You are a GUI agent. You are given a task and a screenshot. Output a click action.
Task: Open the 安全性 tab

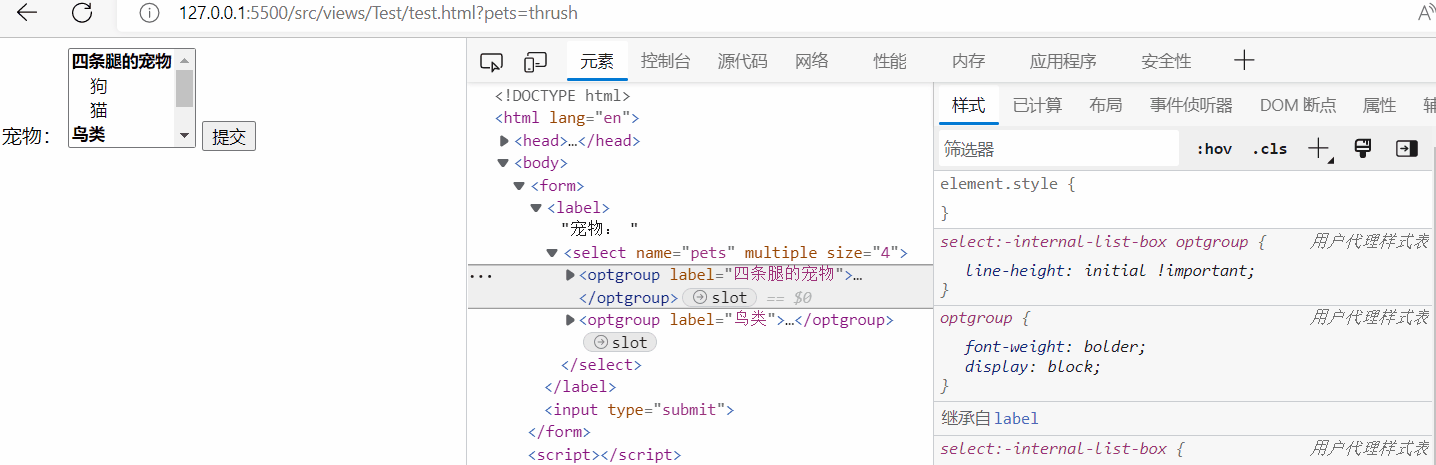(1166, 61)
